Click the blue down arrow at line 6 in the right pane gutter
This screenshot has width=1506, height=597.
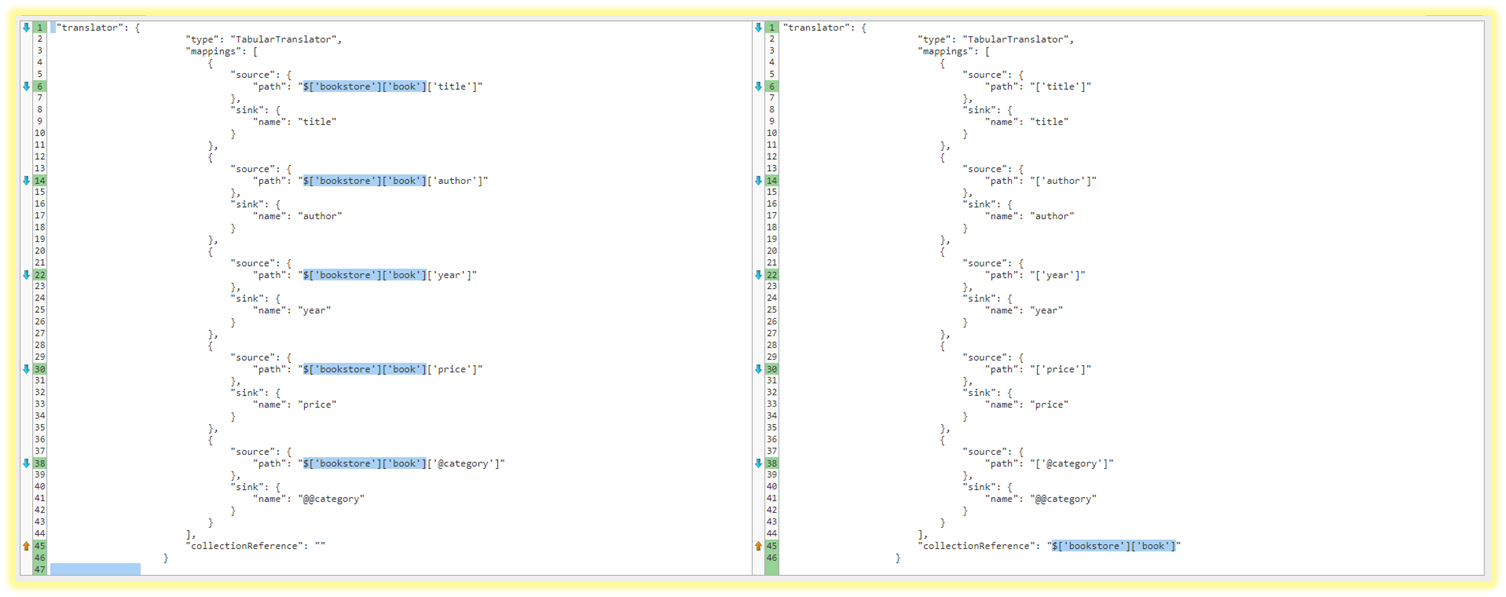760,86
